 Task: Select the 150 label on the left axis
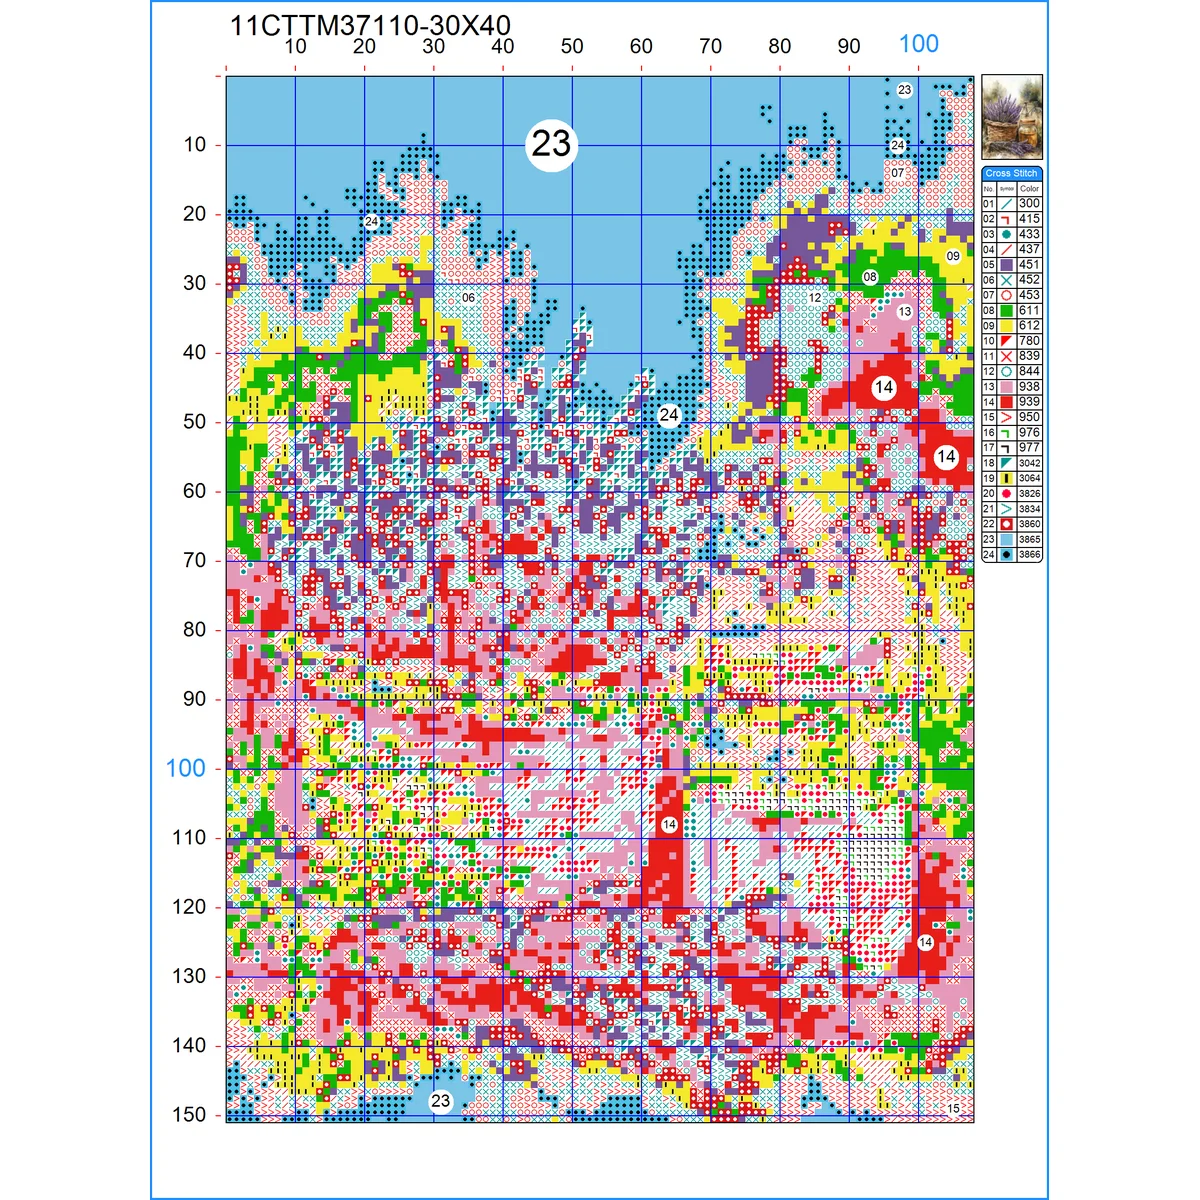tap(189, 1114)
